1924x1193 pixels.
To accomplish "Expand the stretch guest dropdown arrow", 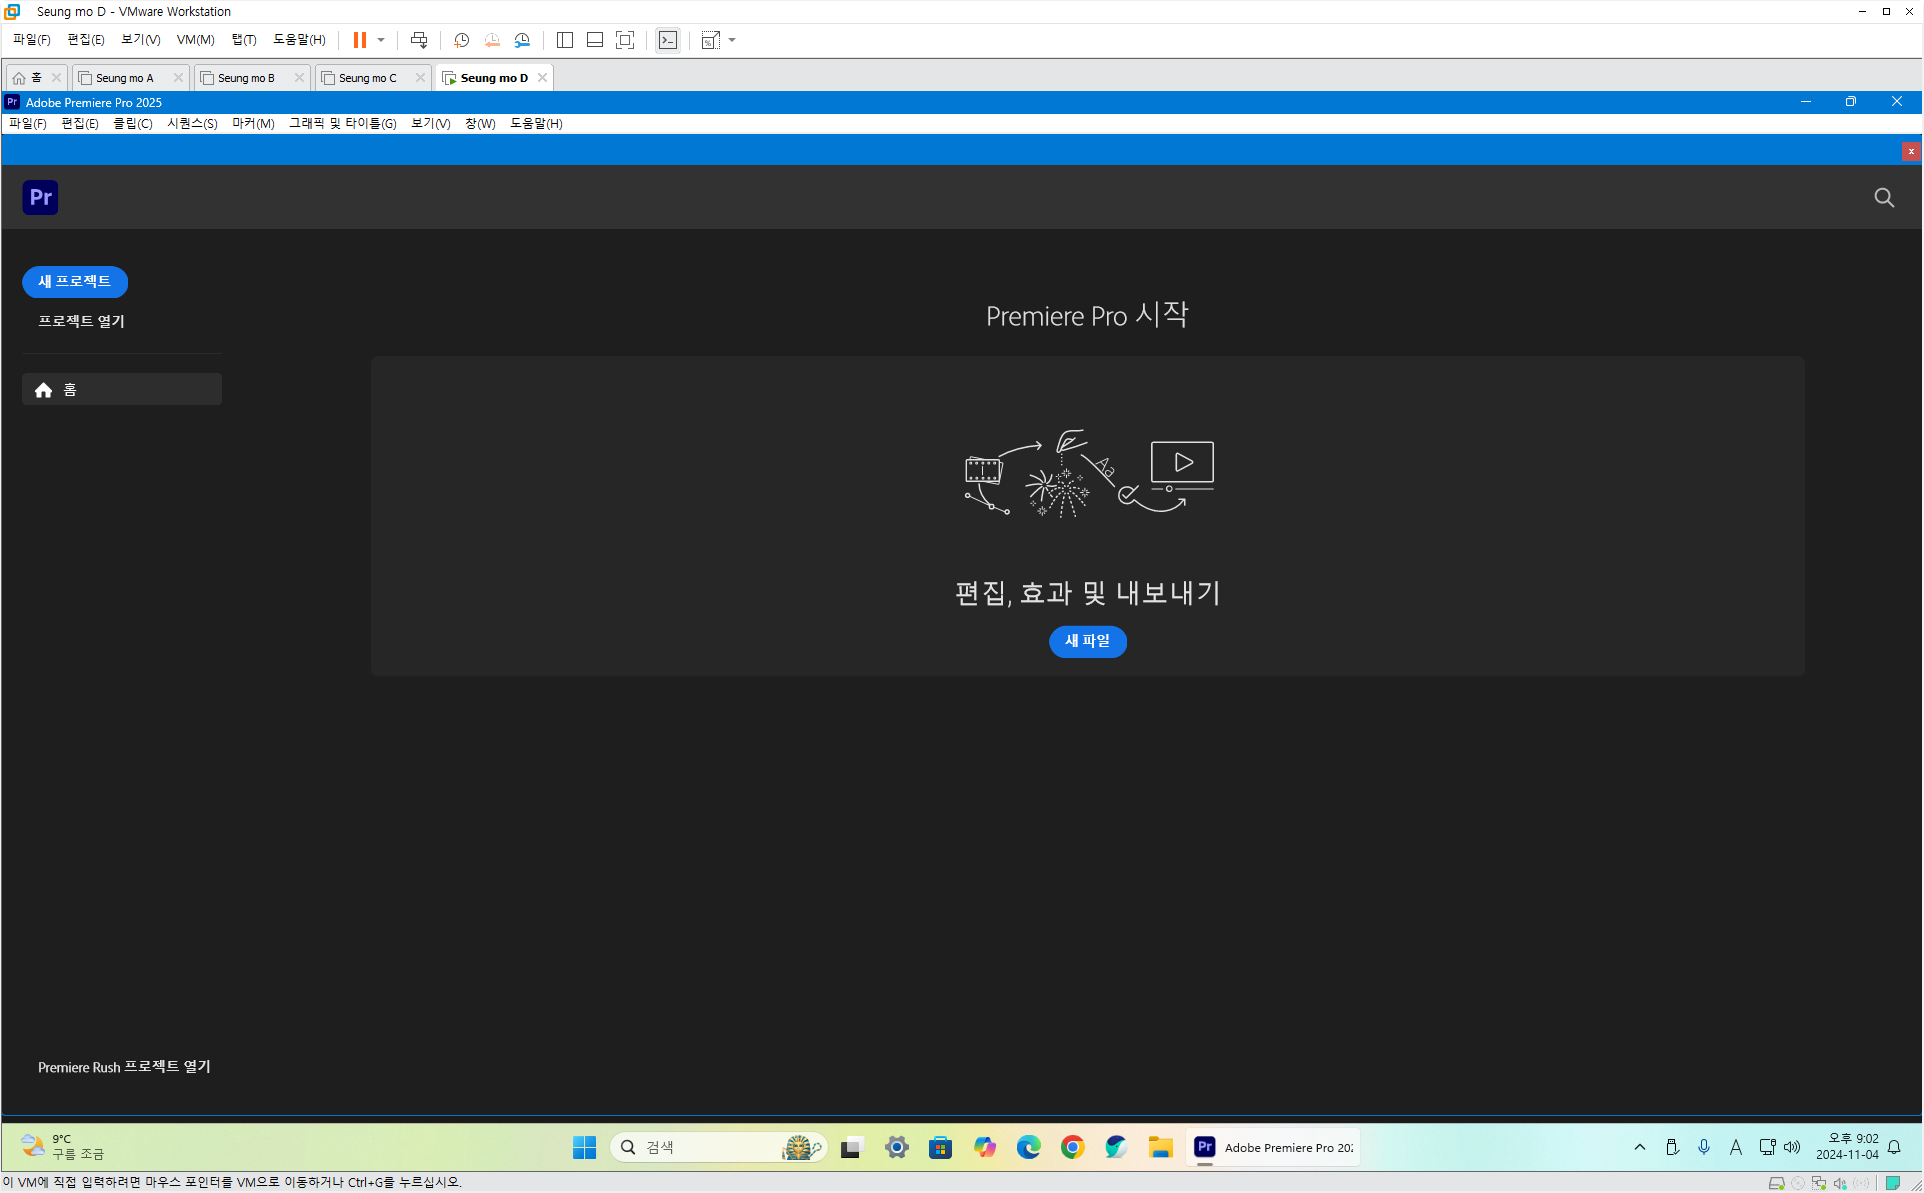I will (x=732, y=40).
